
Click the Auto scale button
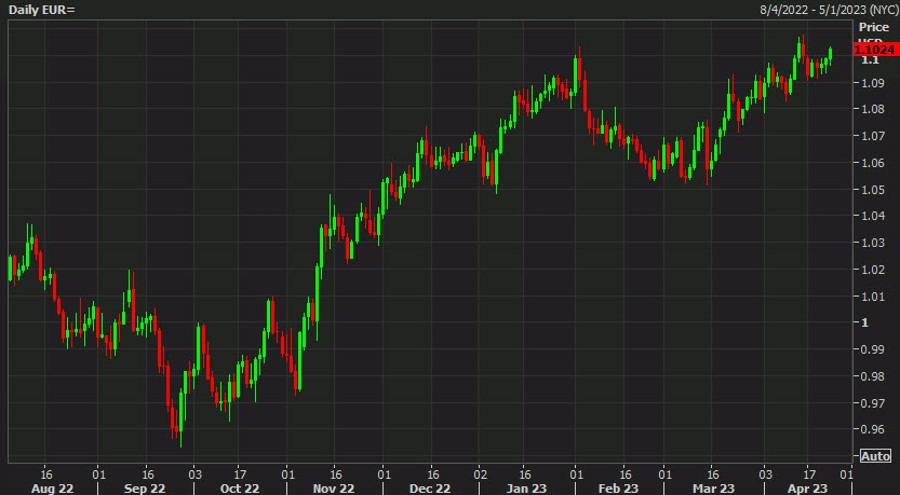pos(875,456)
